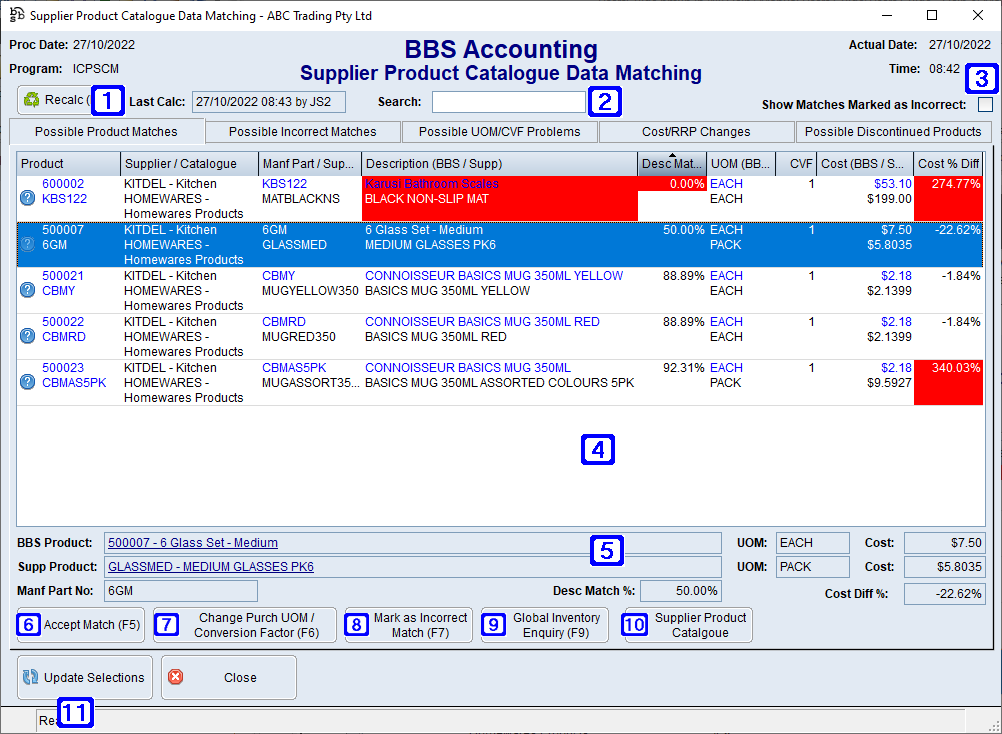Image resolution: width=1002 pixels, height=734 pixels.
Task: Click the red Close icon
Action: (176, 677)
